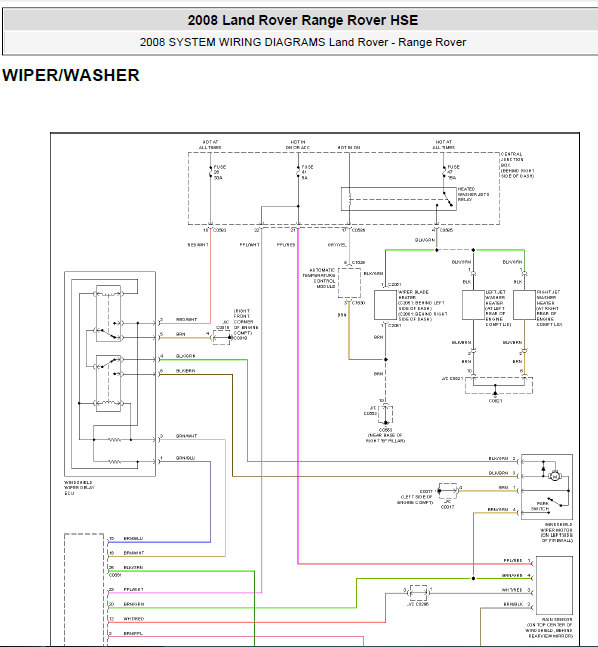Click the 'FUSE 47' label
Screen dimensions: 598x647
tap(453, 172)
